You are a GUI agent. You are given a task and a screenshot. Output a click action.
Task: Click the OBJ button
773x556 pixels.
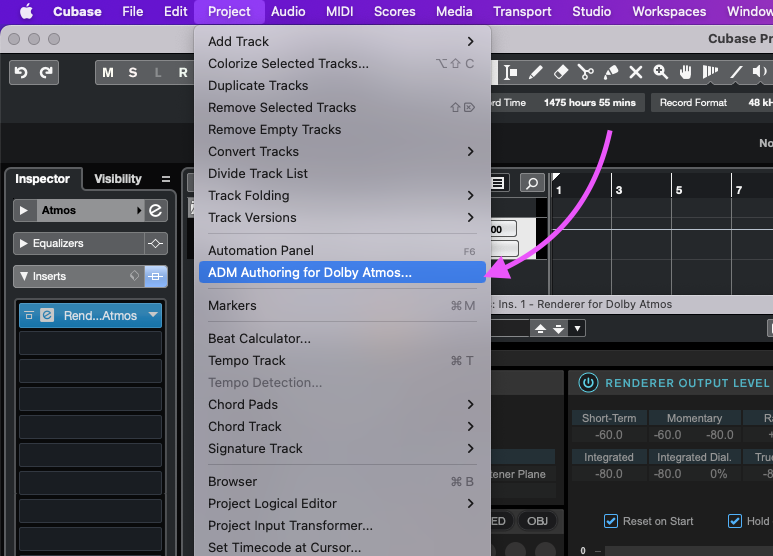click(x=537, y=521)
